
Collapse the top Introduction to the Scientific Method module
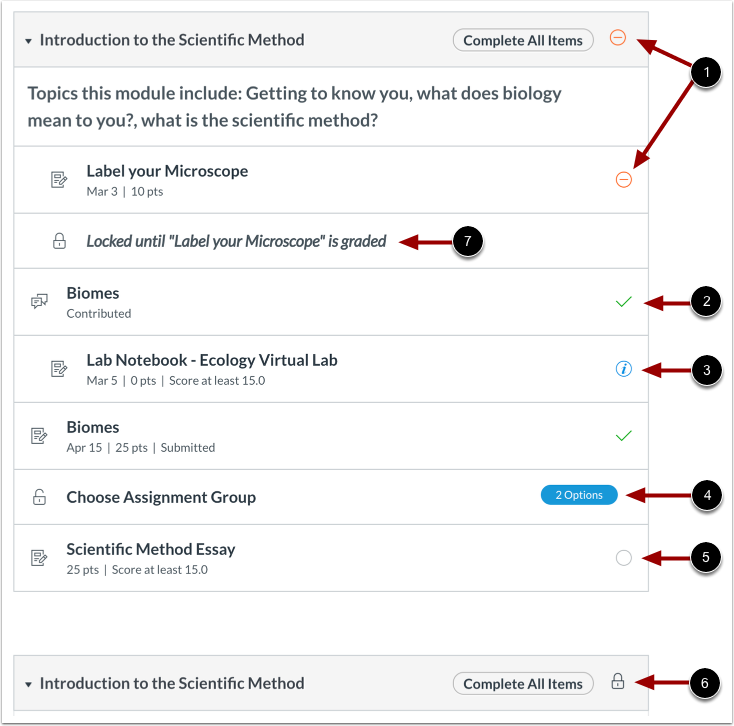(x=29, y=41)
